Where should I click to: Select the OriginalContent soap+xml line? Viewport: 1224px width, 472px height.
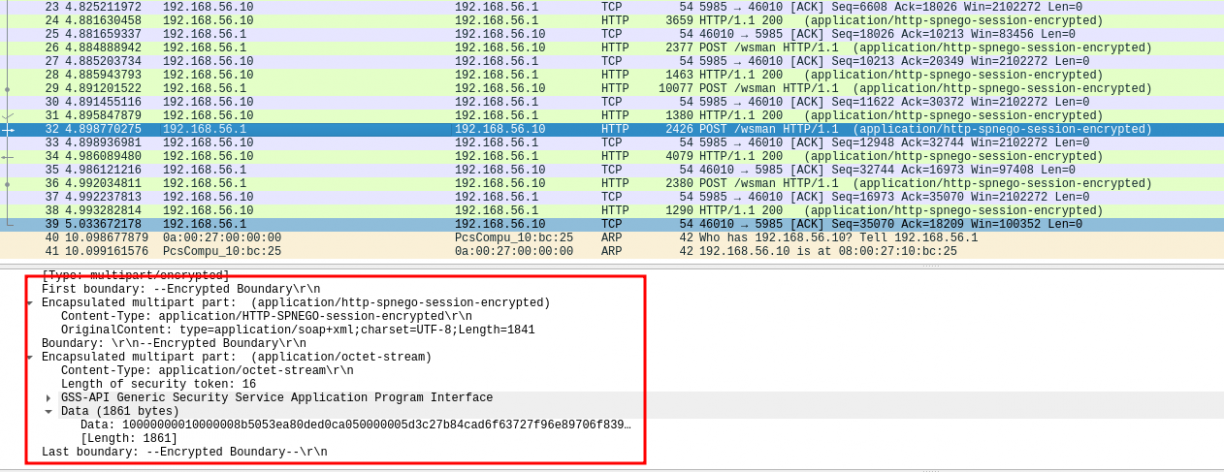point(298,329)
